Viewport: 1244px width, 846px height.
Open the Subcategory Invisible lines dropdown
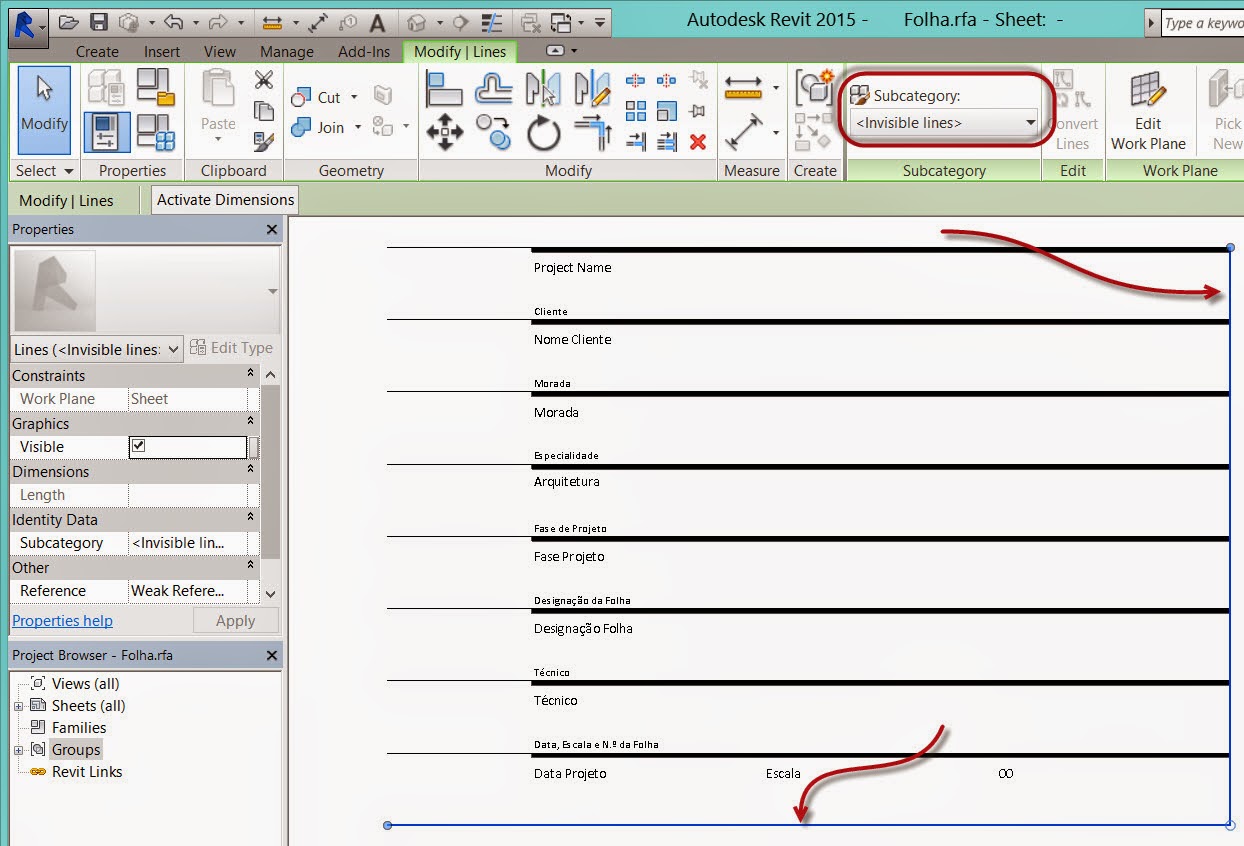coord(1031,122)
